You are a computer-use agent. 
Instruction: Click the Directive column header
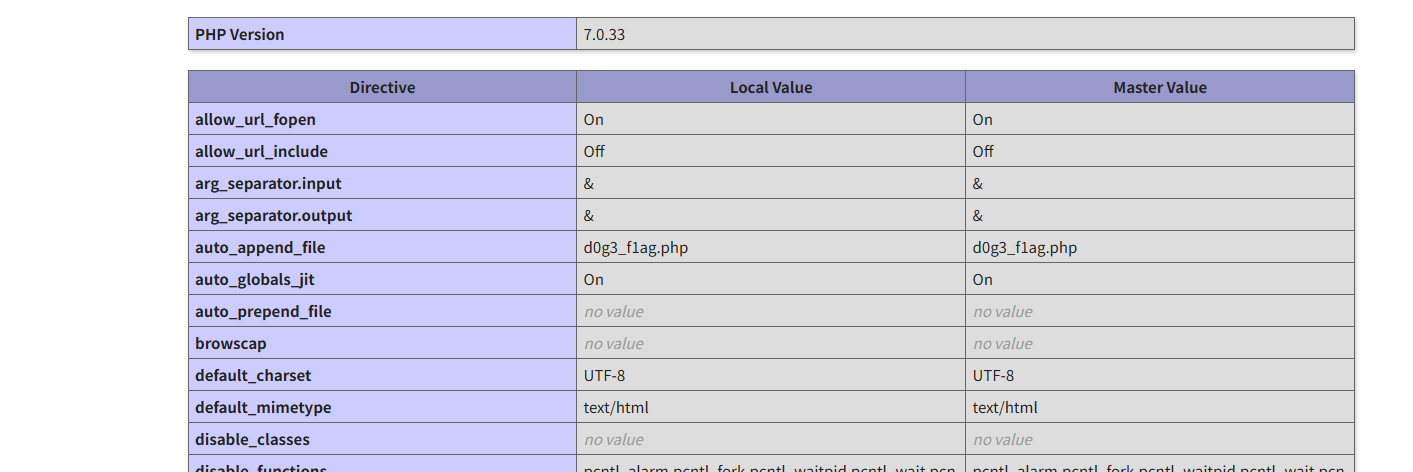coord(382,87)
